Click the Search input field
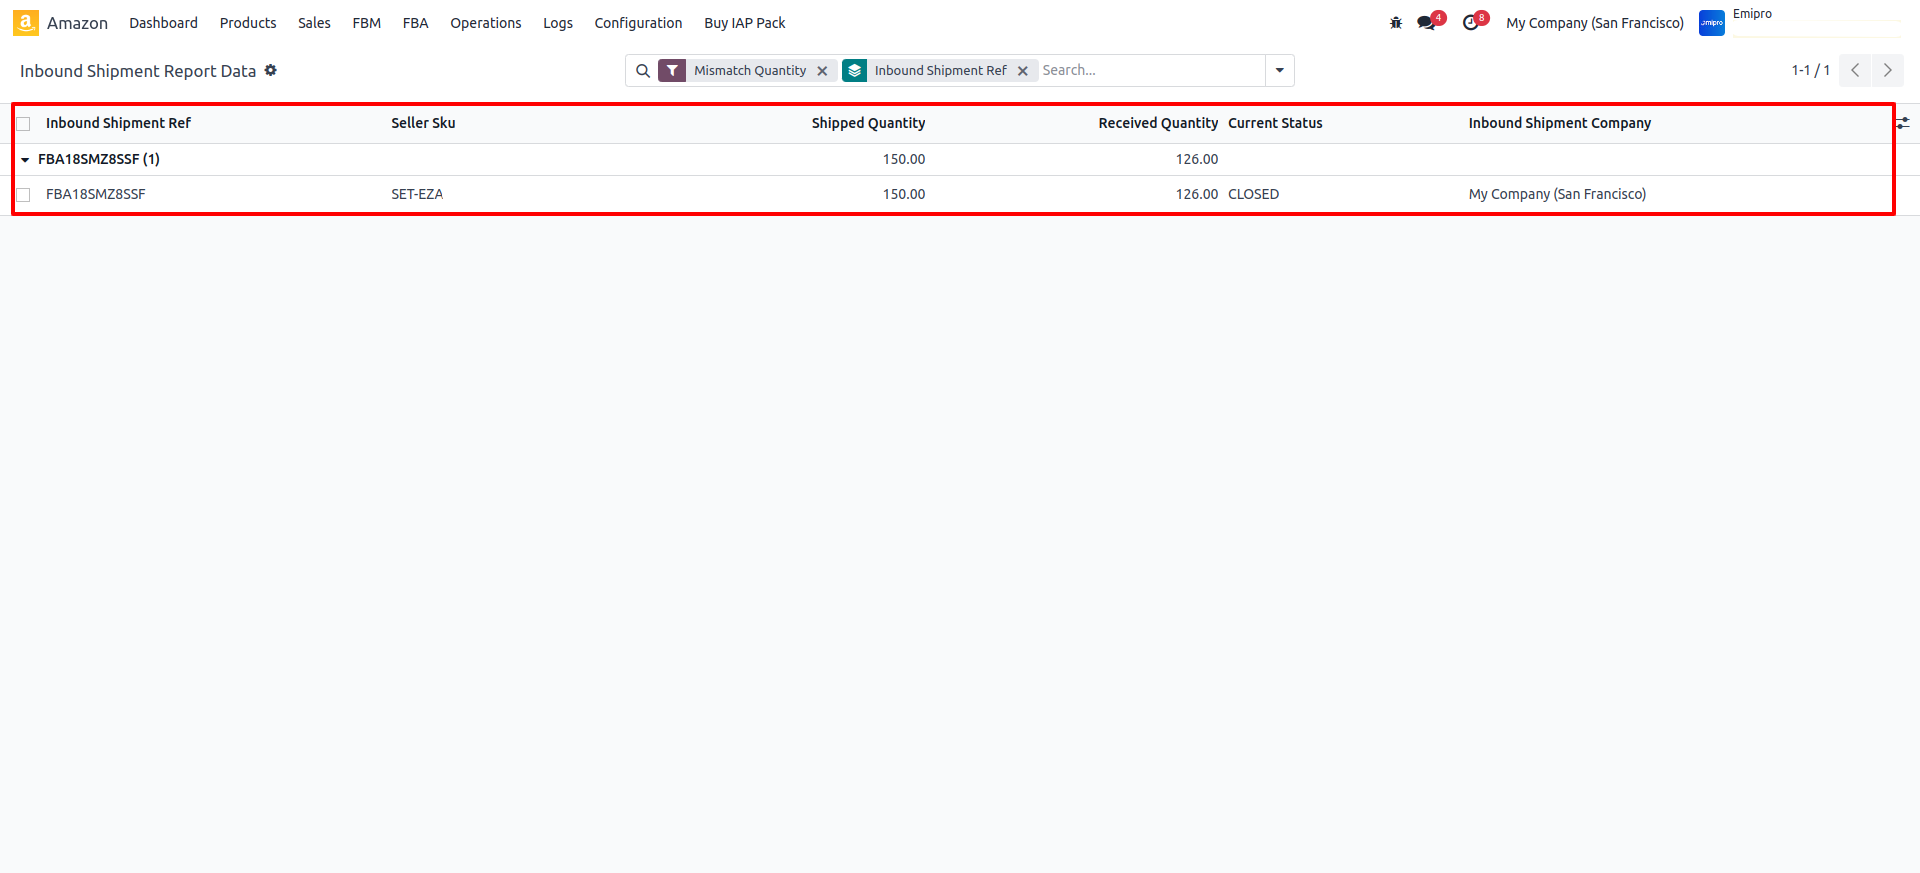This screenshot has width=1920, height=873. (x=1150, y=71)
